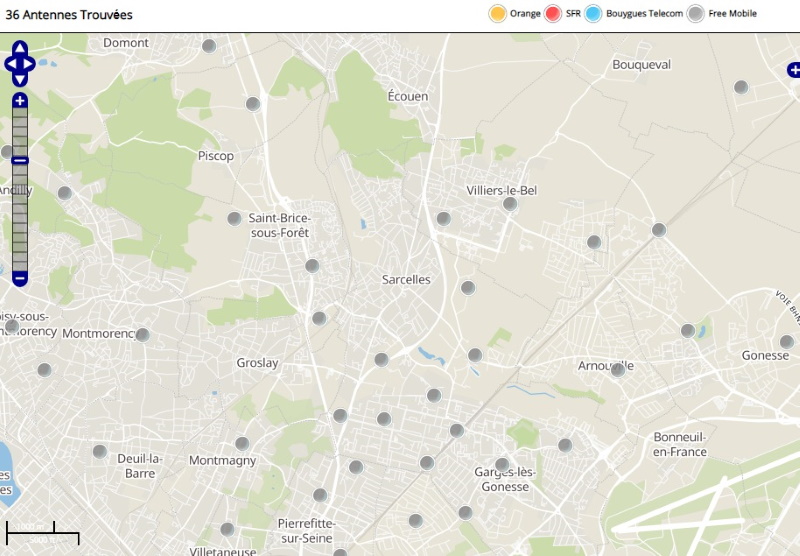Toggle the Free Mobile operator filter
800x556 pixels.
click(696, 14)
